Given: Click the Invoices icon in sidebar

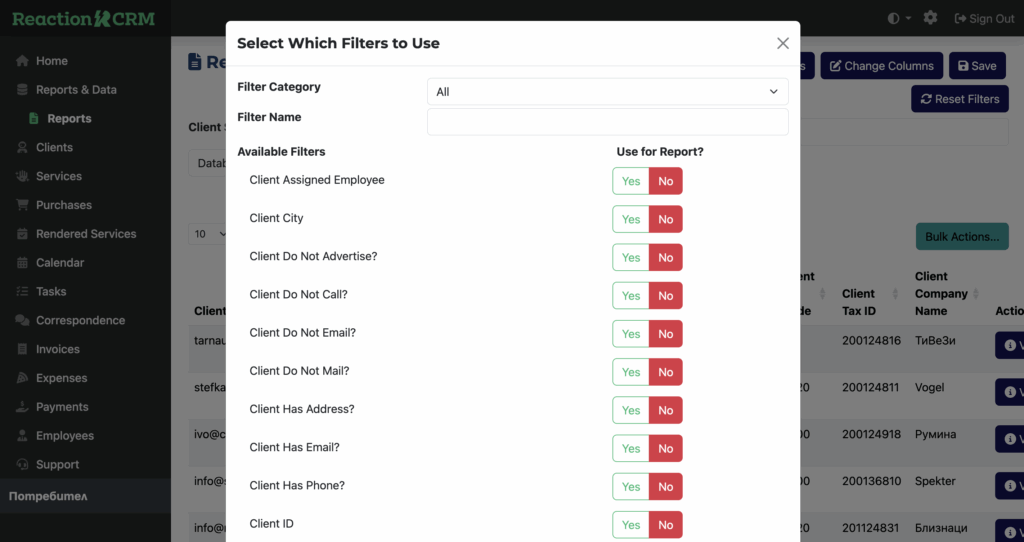Looking at the screenshot, I should [22, 349].
